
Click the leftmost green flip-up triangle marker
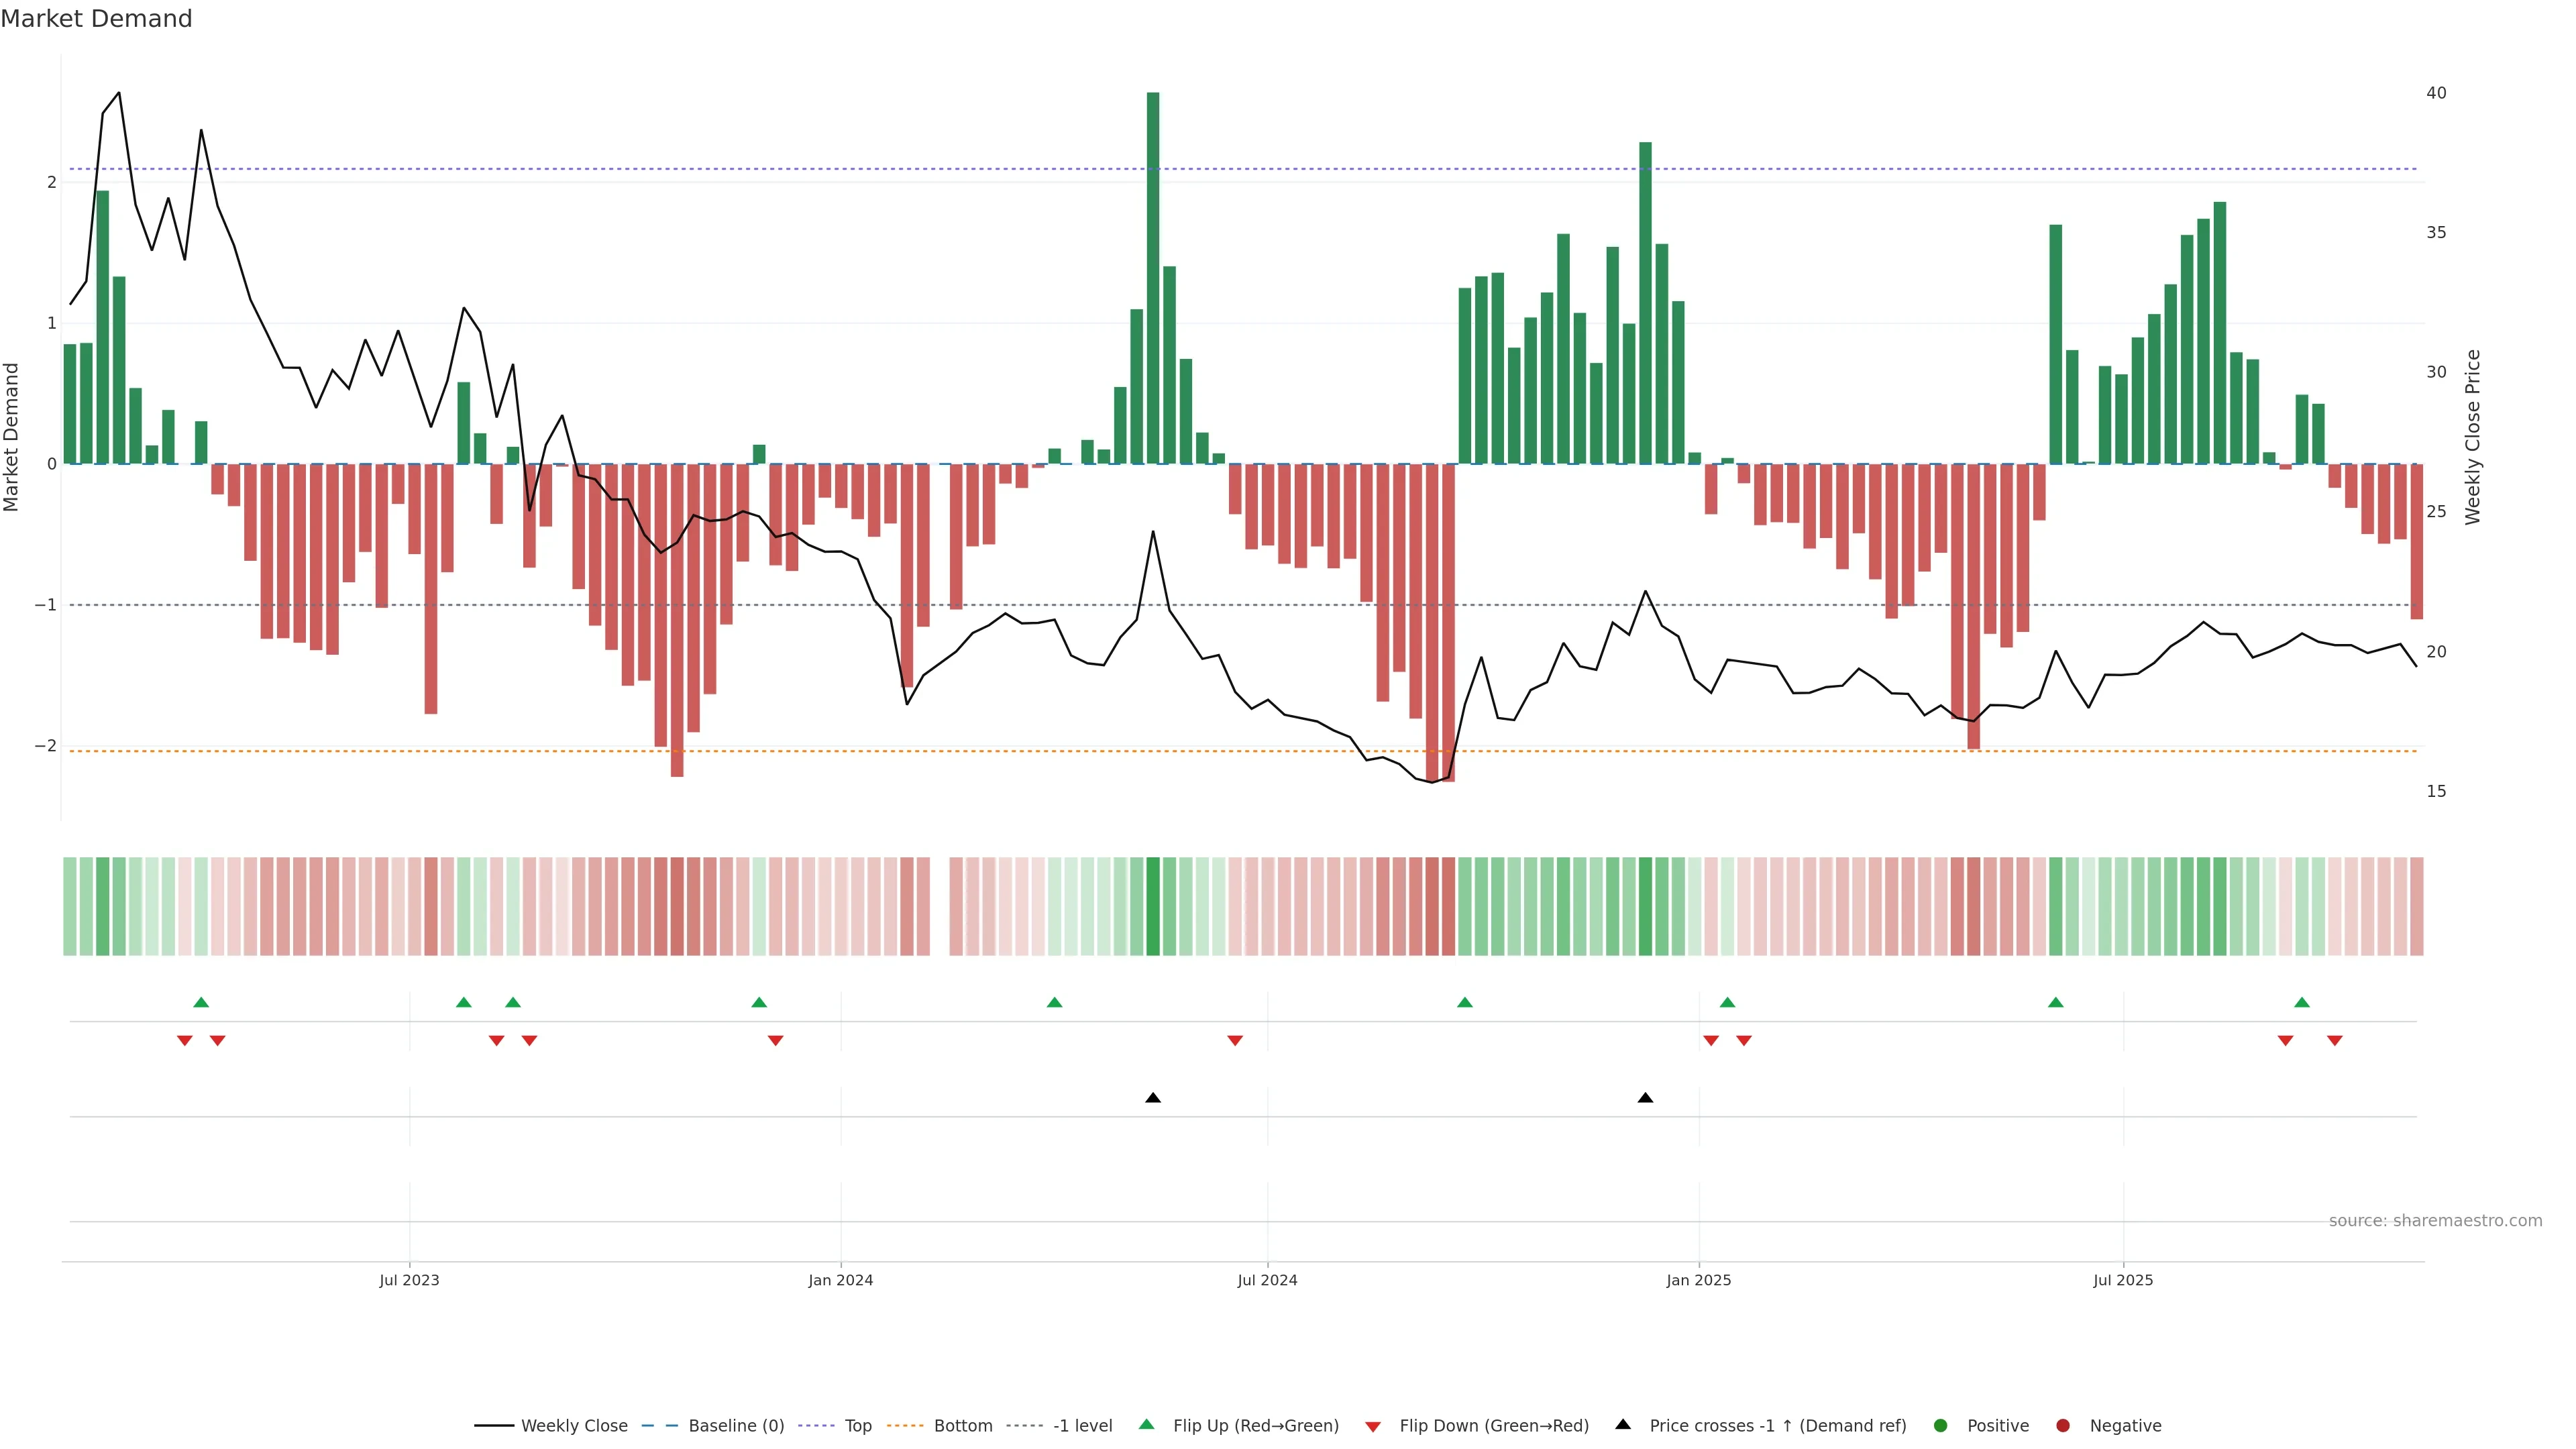201,1002
